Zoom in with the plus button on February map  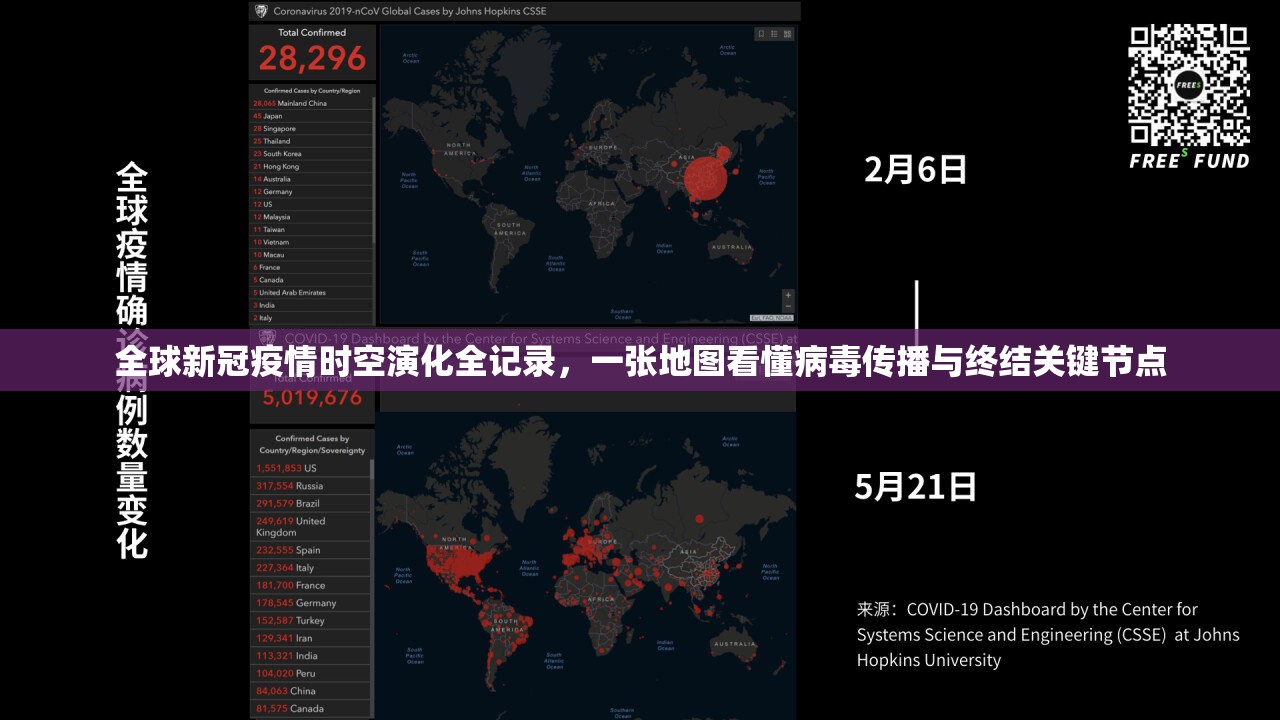coord(788,295)
